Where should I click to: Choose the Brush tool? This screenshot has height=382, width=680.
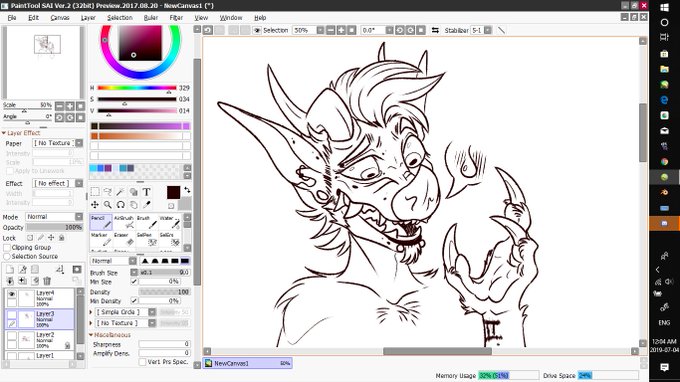[147, 222]
